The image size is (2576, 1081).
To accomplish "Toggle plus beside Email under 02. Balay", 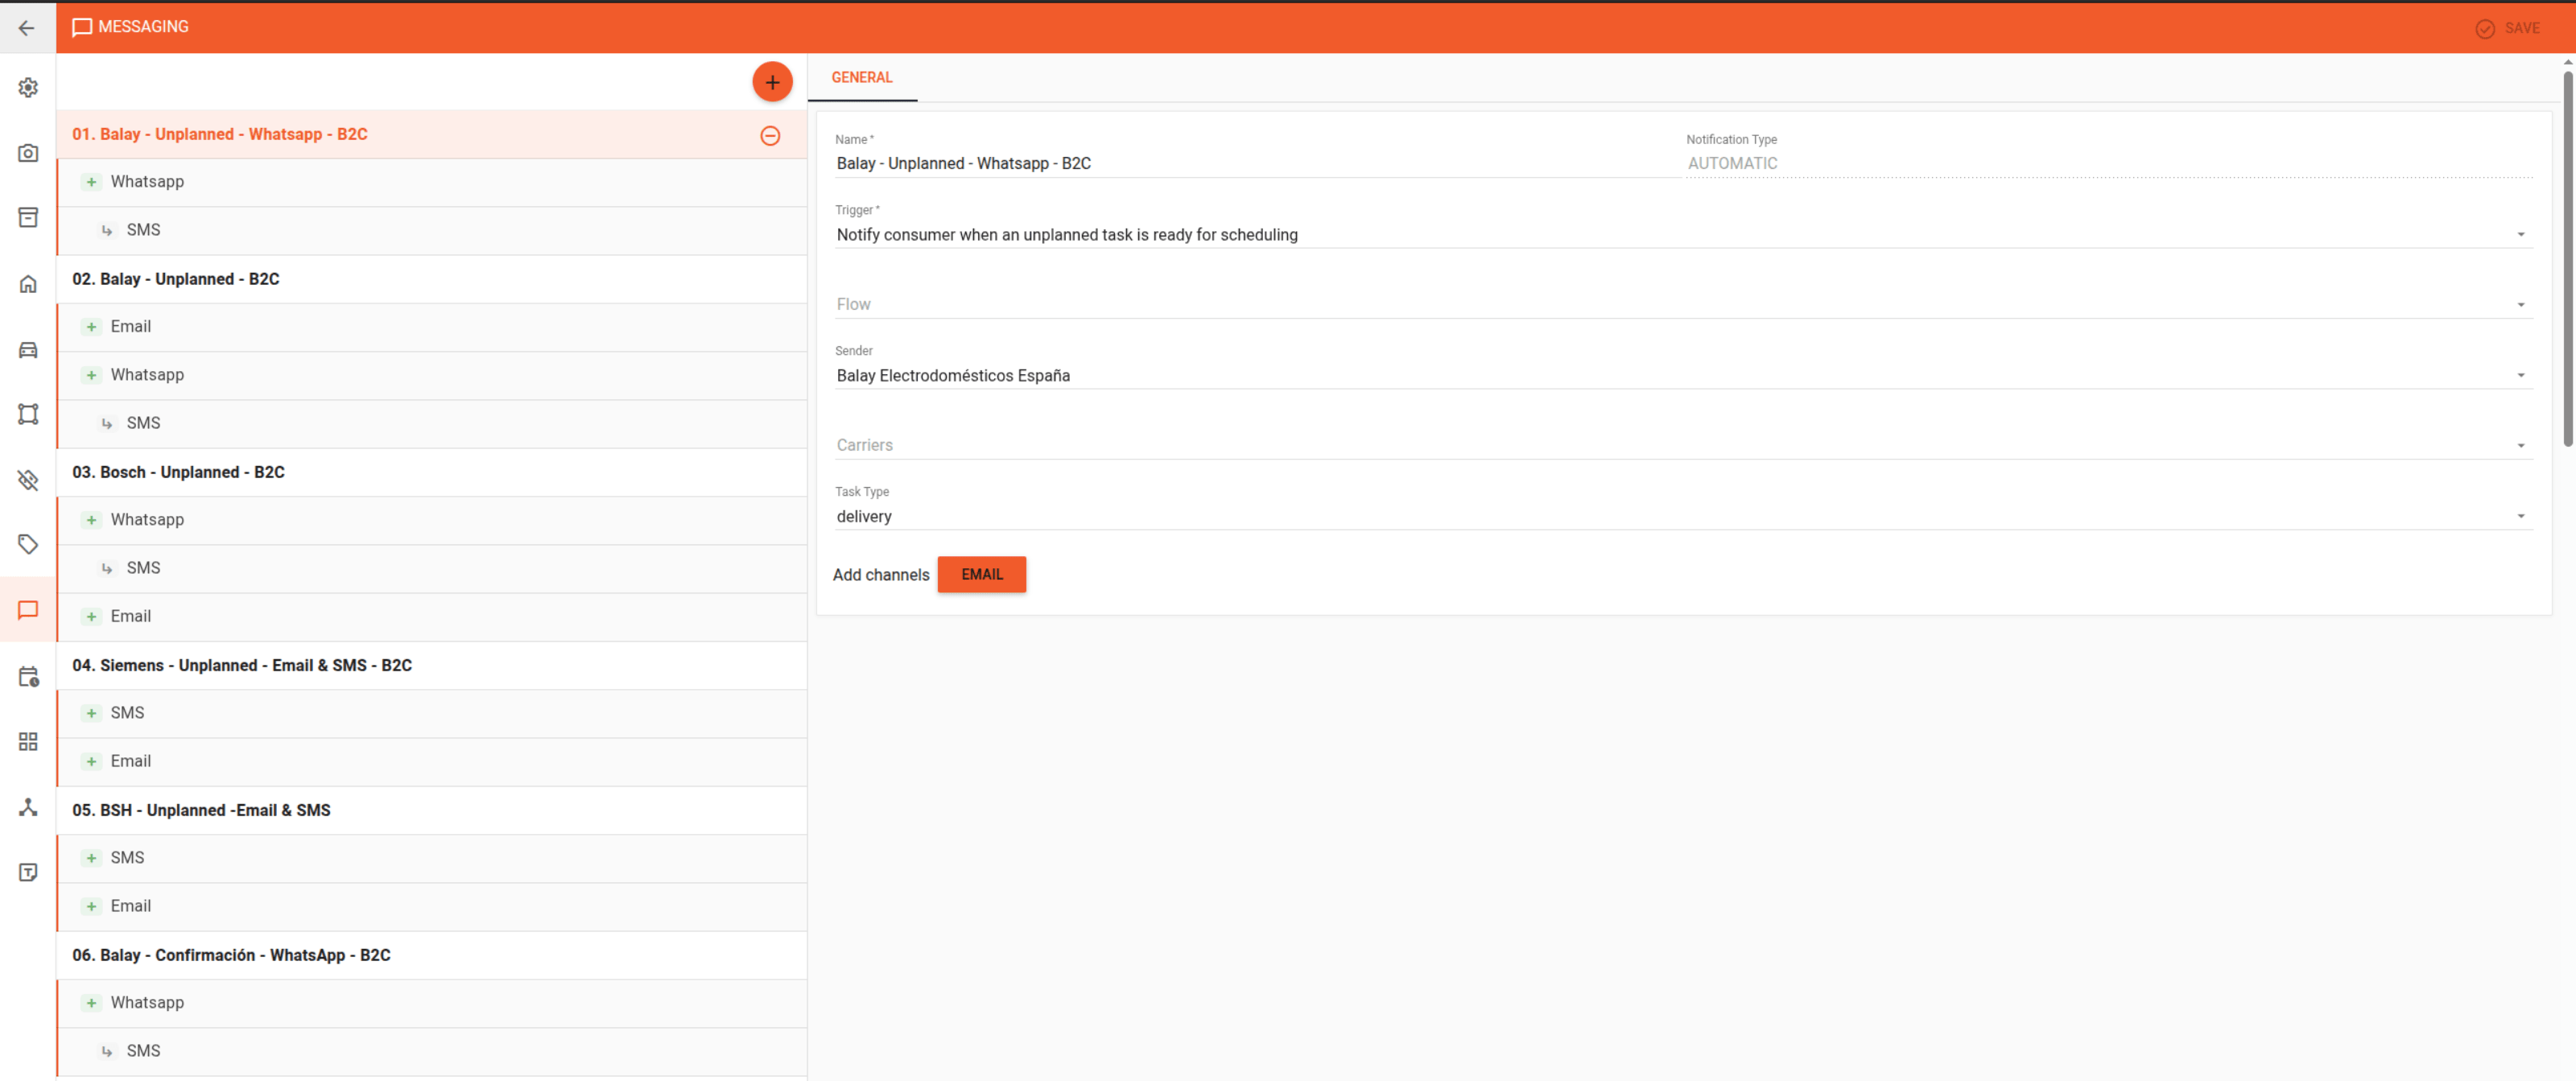I will (91, 327).
